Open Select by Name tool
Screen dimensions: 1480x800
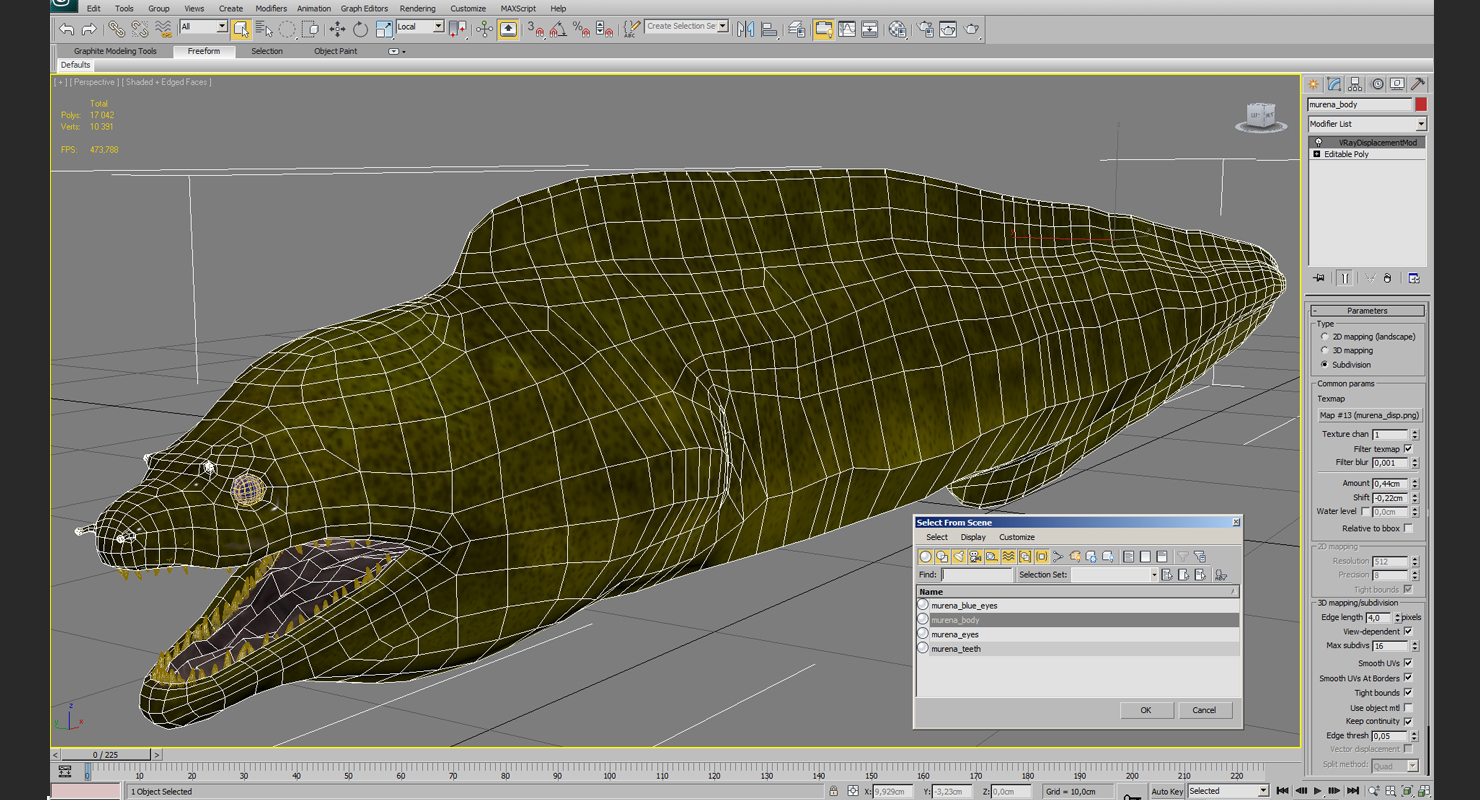coord(264,29)
